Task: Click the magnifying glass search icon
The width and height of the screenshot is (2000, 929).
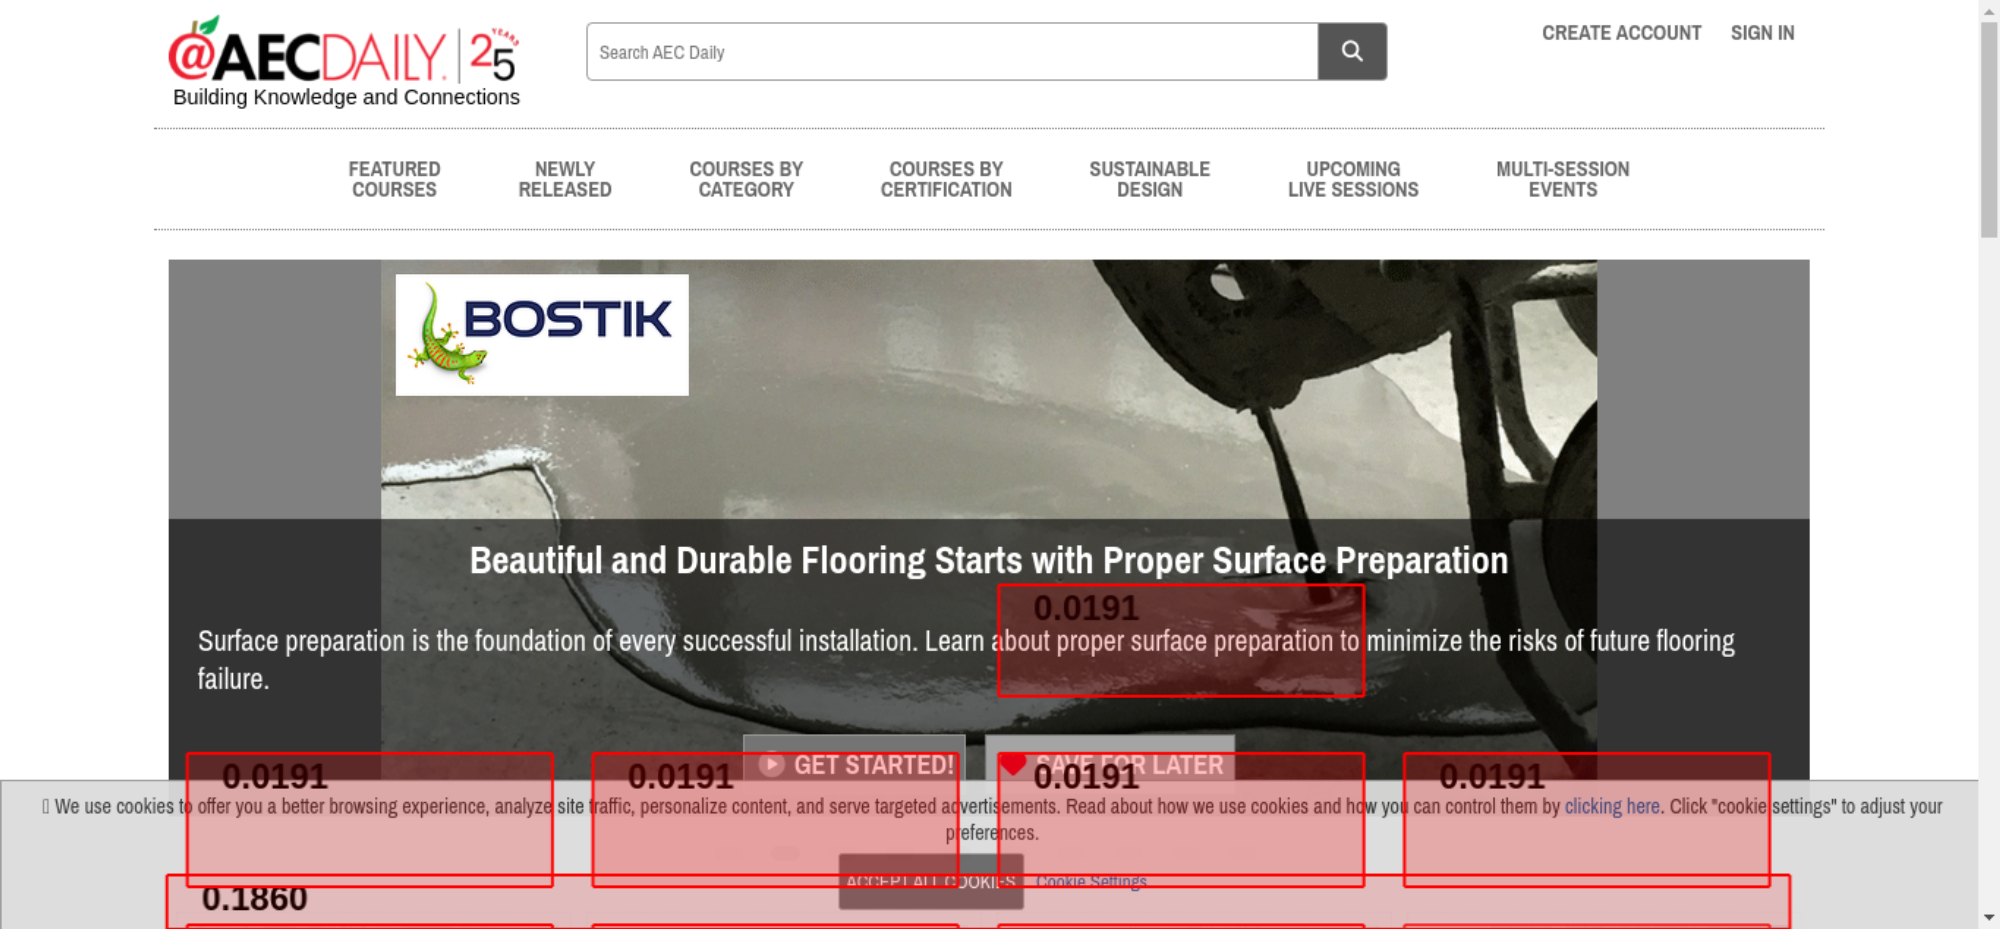Action: click(x=1351, y=51)
